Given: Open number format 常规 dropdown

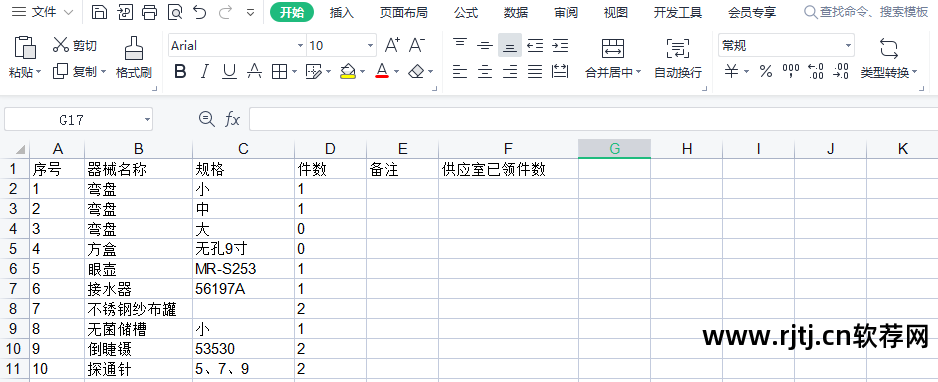Looking at the screenshot, I should click(x=848, y=45).
